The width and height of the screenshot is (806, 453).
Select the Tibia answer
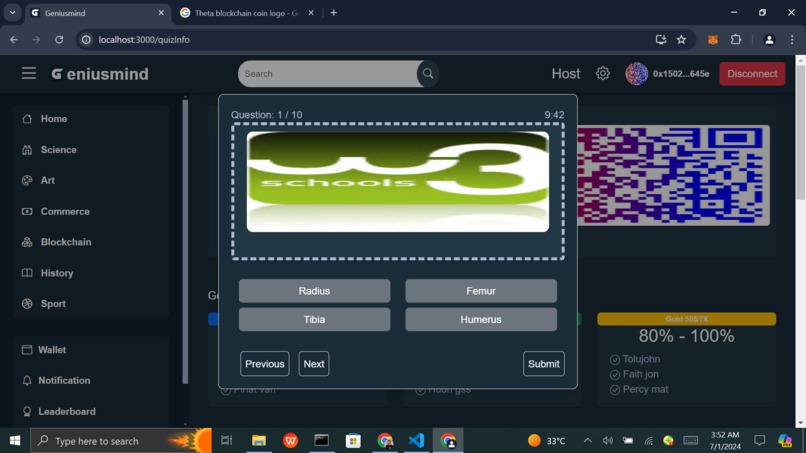point(314,319)
